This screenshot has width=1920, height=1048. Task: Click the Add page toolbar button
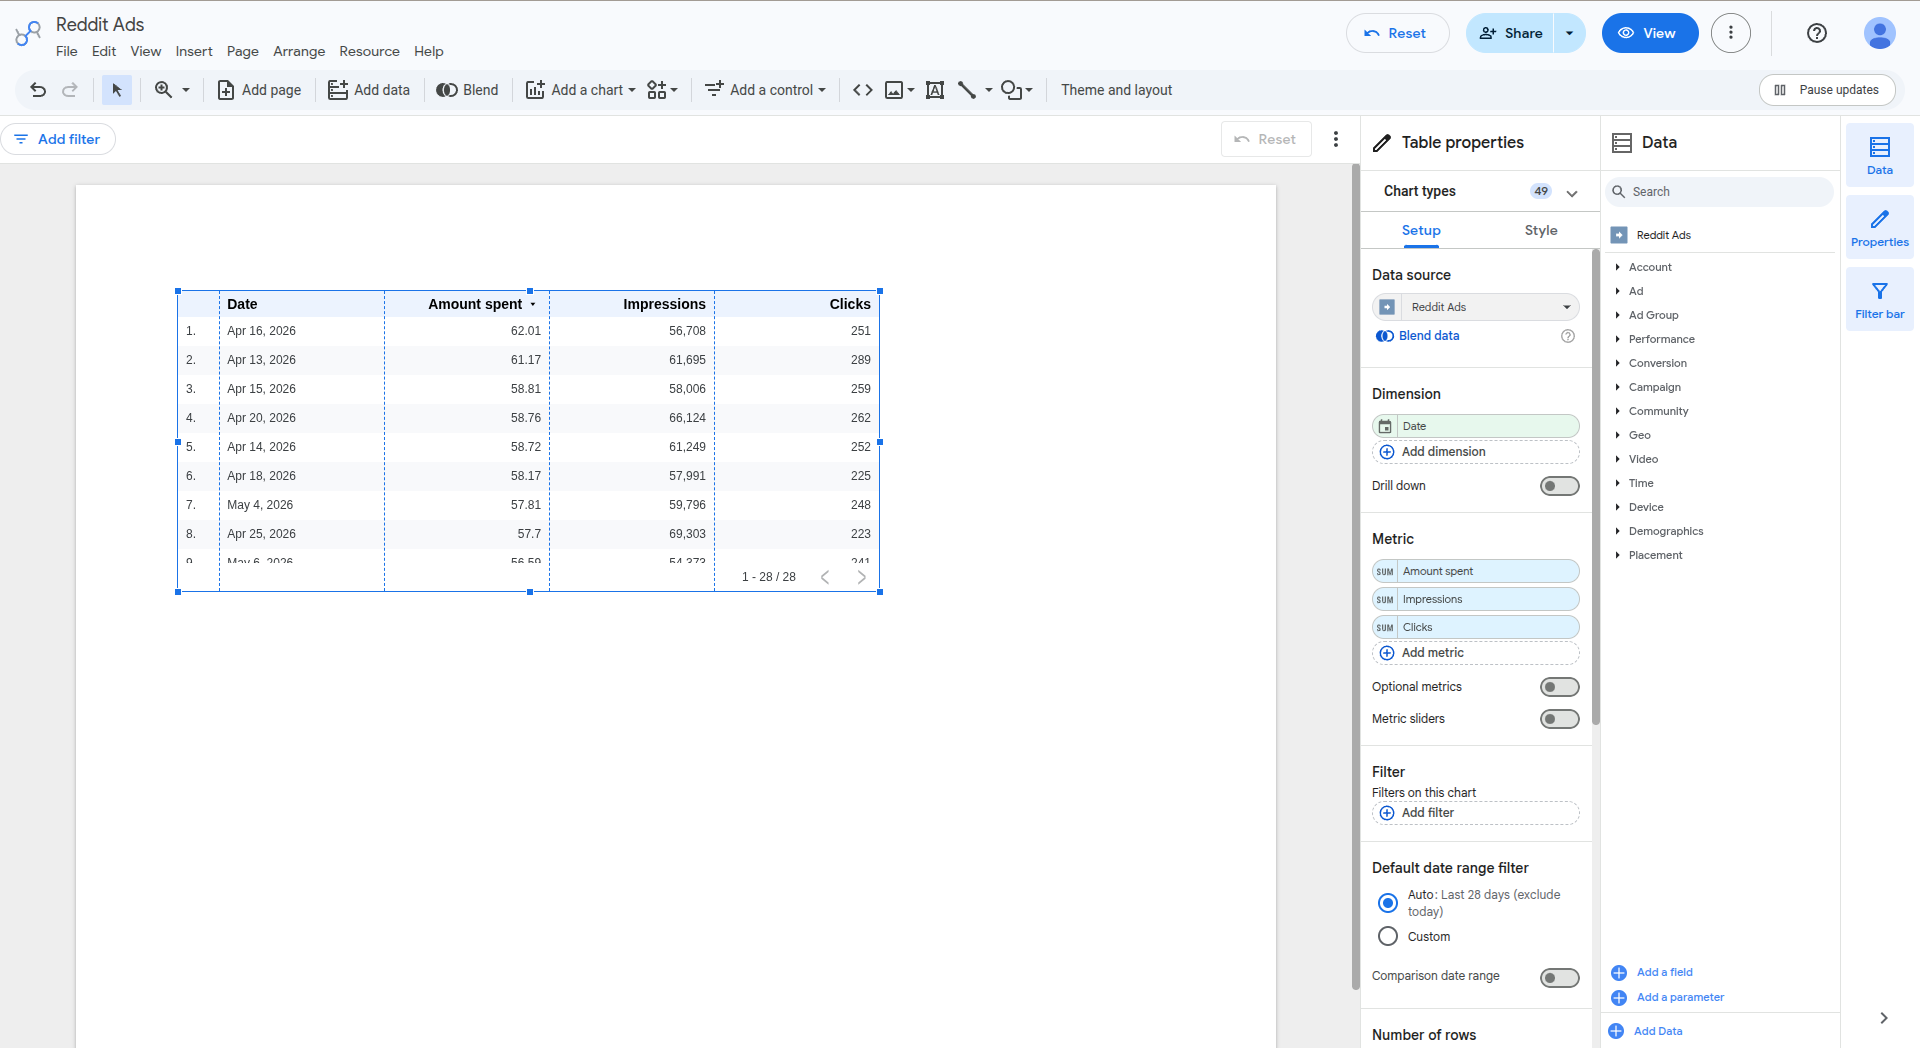tap(259, 90)
